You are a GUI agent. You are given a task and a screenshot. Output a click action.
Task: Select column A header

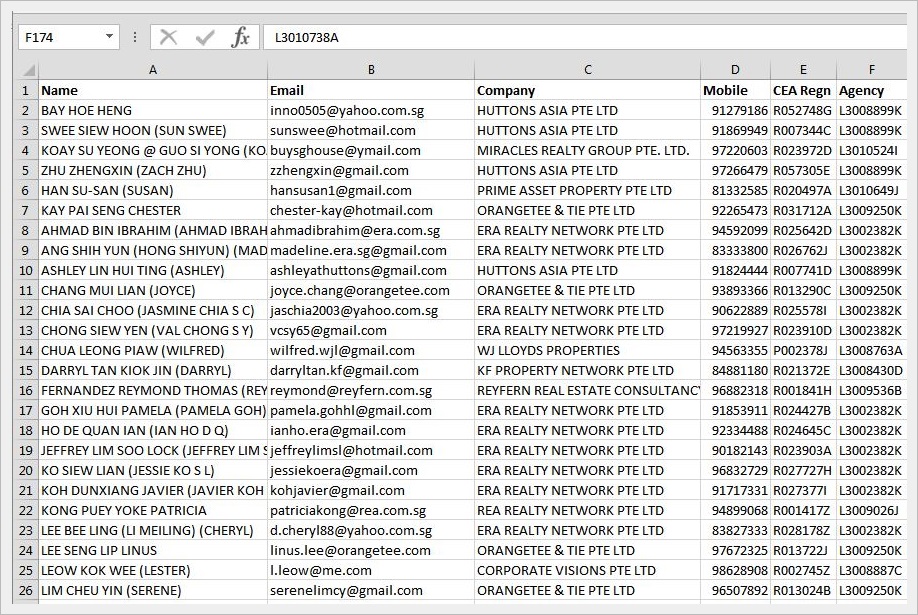(152, 70)
